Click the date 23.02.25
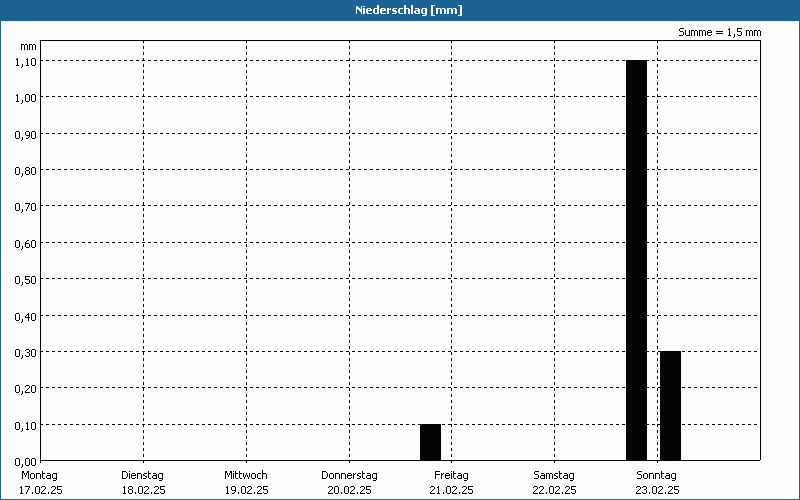Screen dimensions: 800x500 point(657,490)
